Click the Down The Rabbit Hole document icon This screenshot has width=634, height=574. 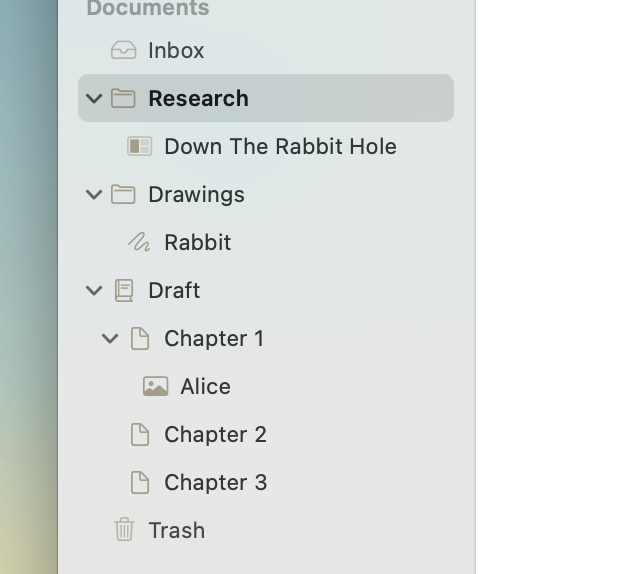[139, 146]
